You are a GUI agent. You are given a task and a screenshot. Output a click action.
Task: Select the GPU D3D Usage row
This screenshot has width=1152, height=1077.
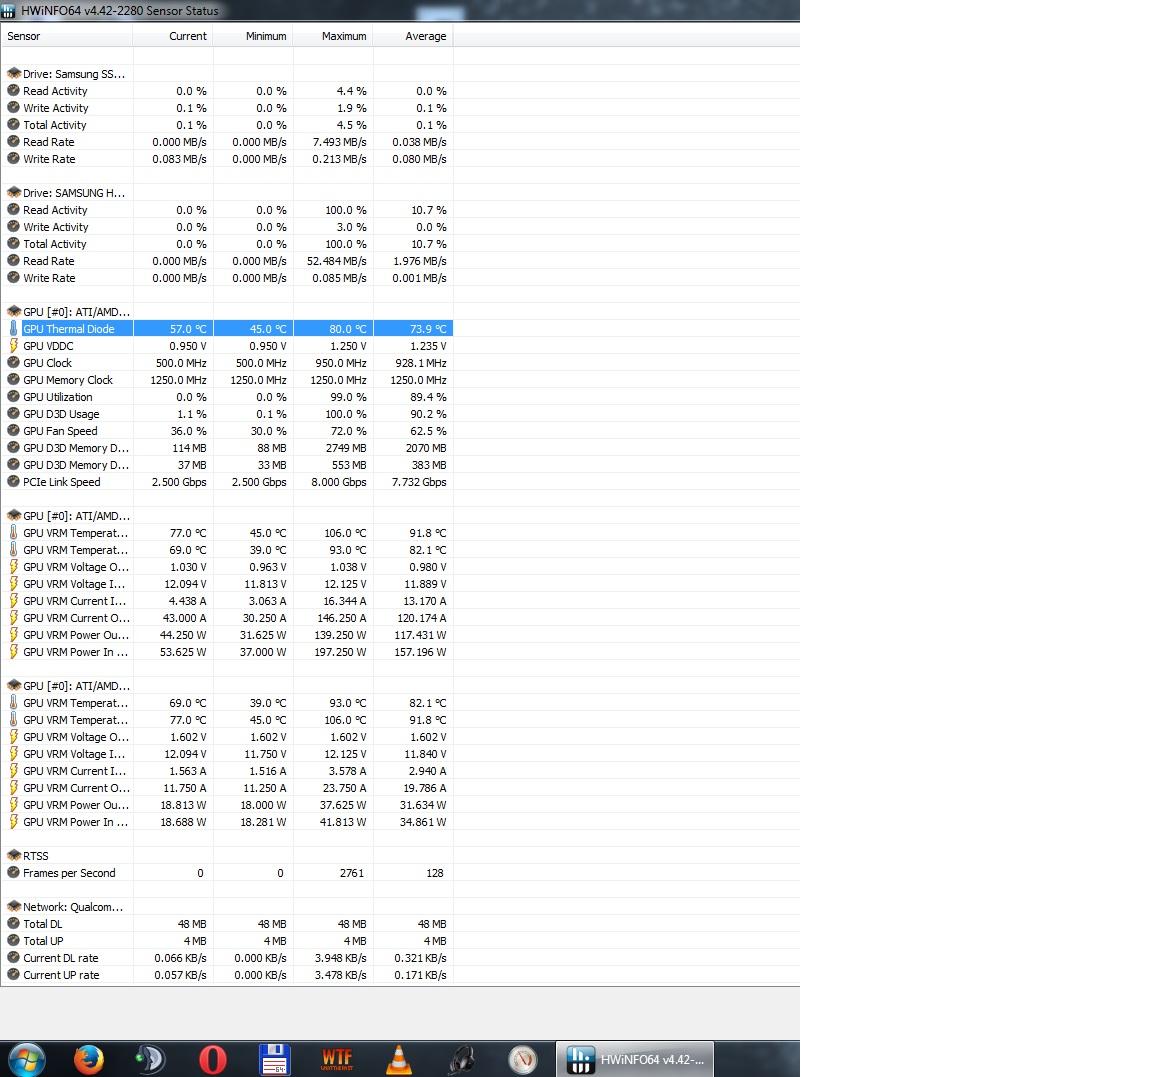pyautogui.click(x=227, y=414)
